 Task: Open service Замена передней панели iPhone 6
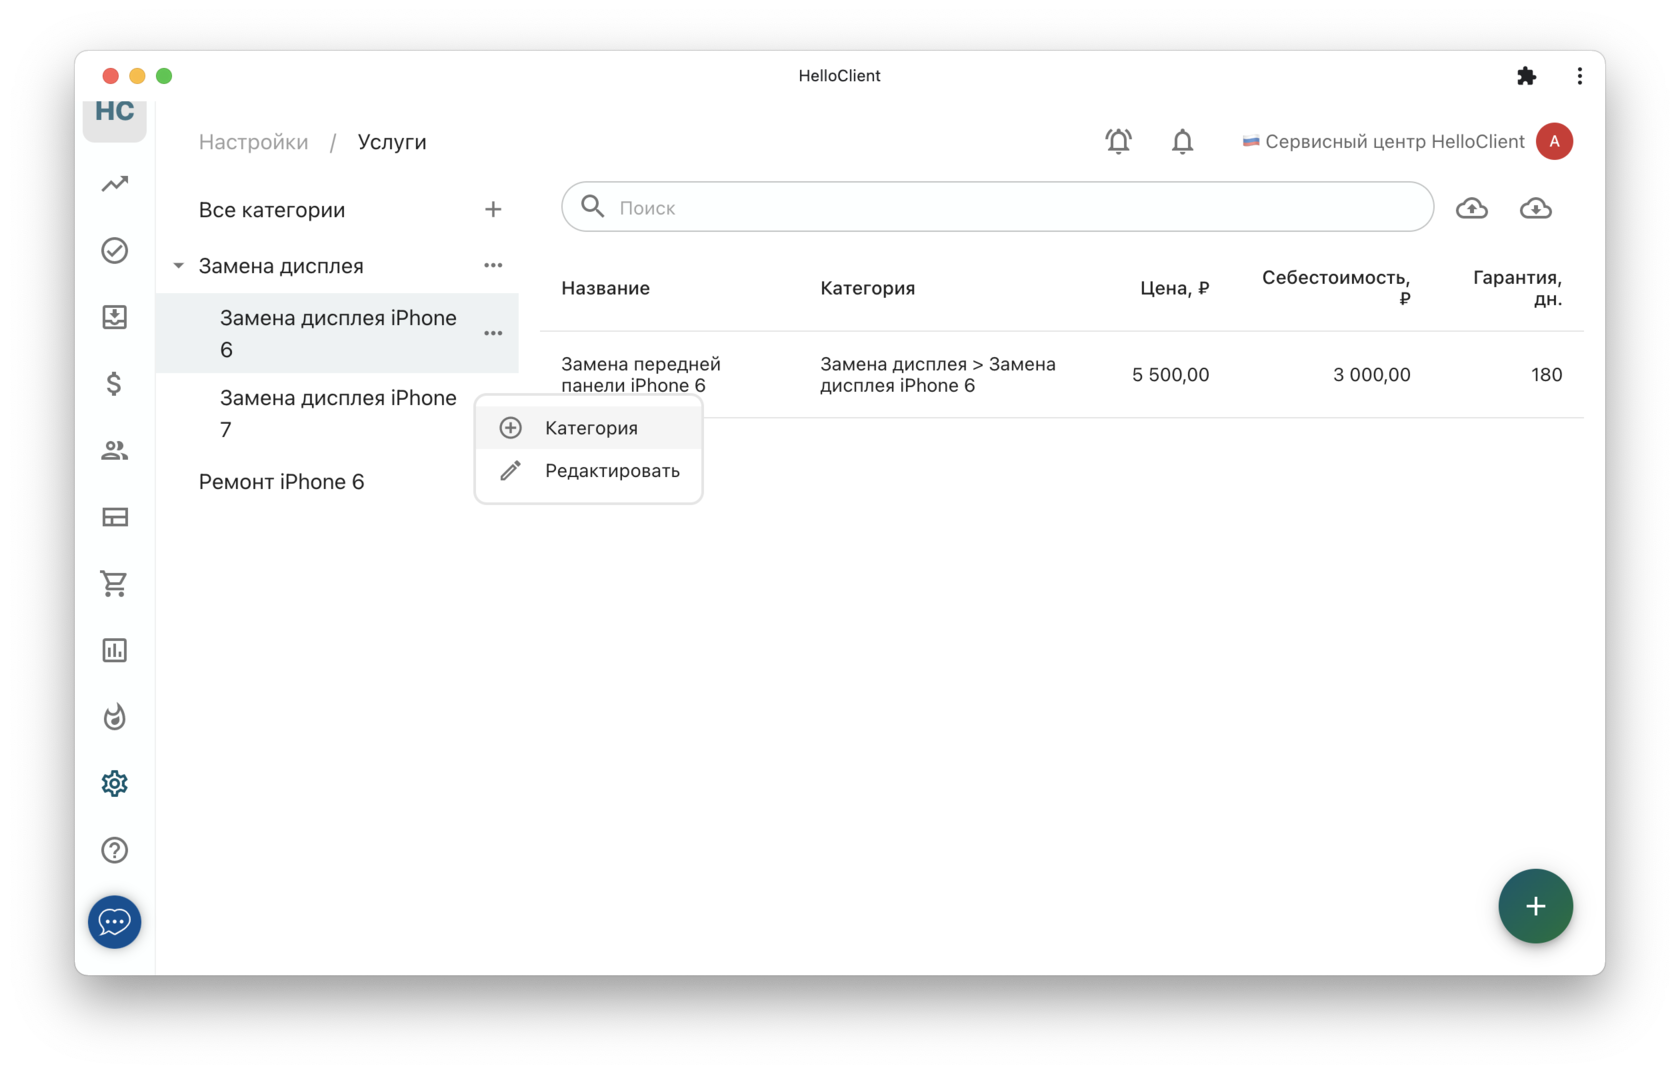(x=641, y=375)
